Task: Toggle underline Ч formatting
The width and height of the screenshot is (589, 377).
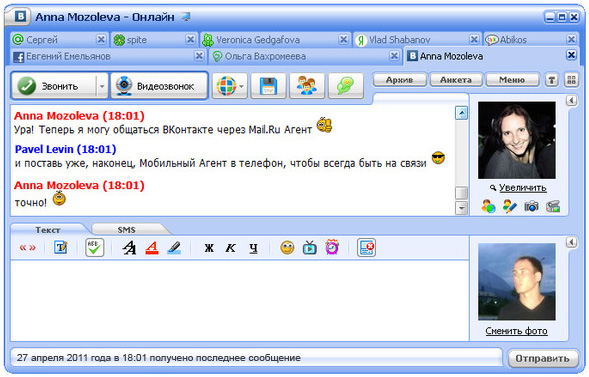Action: pos(254,247)
